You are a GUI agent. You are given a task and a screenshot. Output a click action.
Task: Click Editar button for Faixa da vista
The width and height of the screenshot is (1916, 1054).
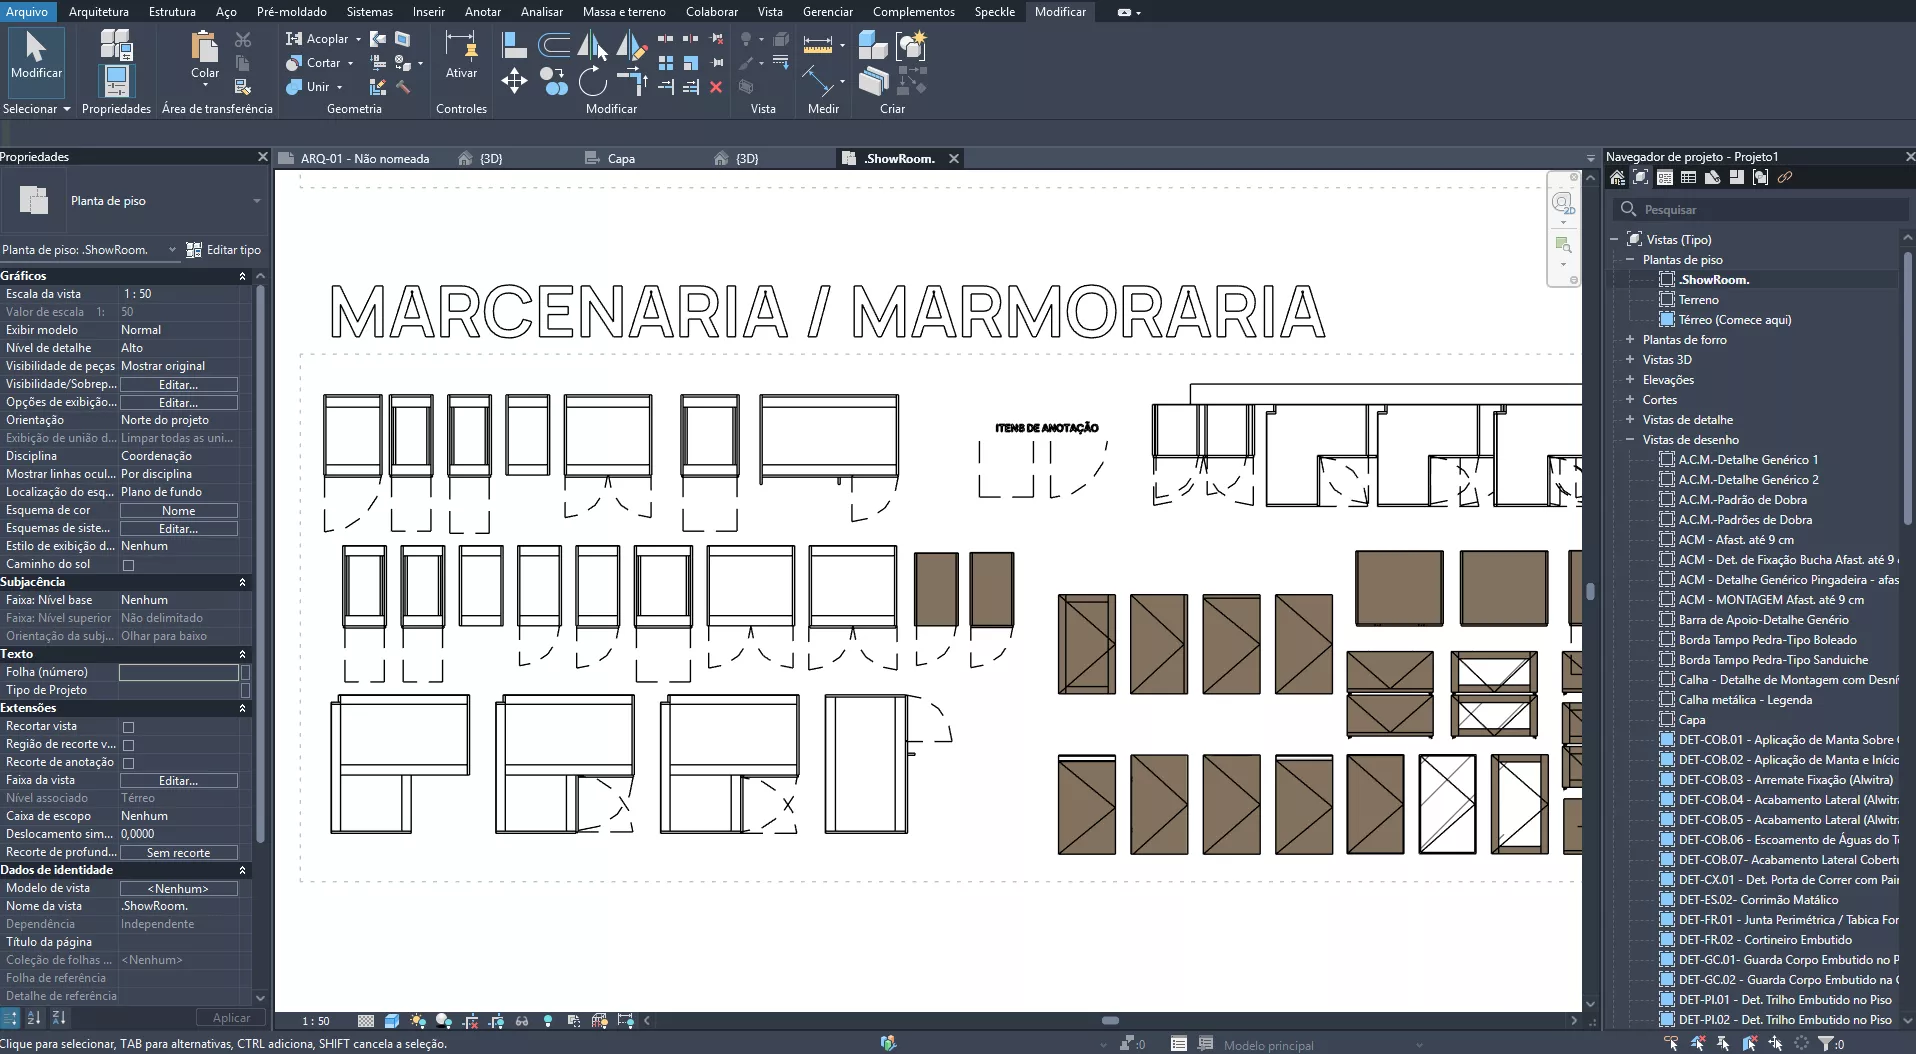click(x=178, y=781)
